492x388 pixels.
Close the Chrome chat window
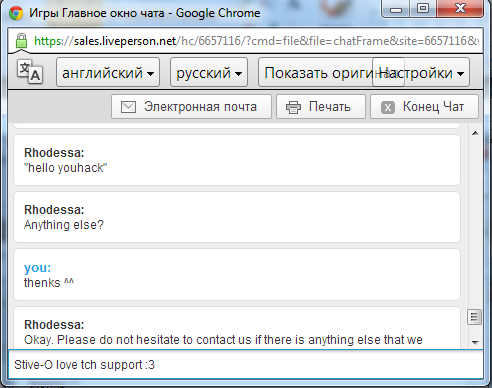(460, 9)
